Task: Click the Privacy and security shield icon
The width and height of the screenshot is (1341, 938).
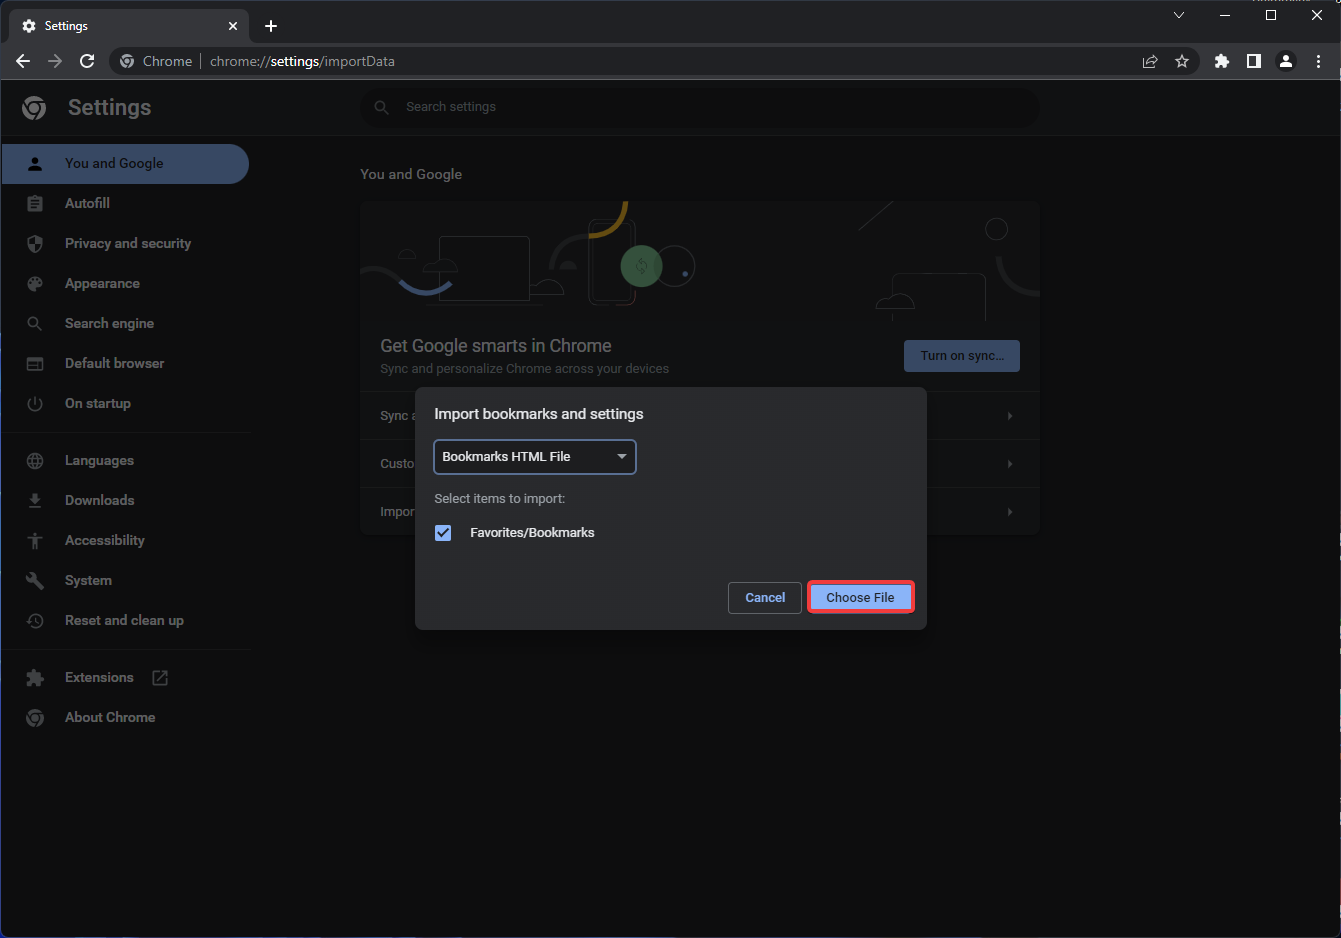Action: coord(35,243)
